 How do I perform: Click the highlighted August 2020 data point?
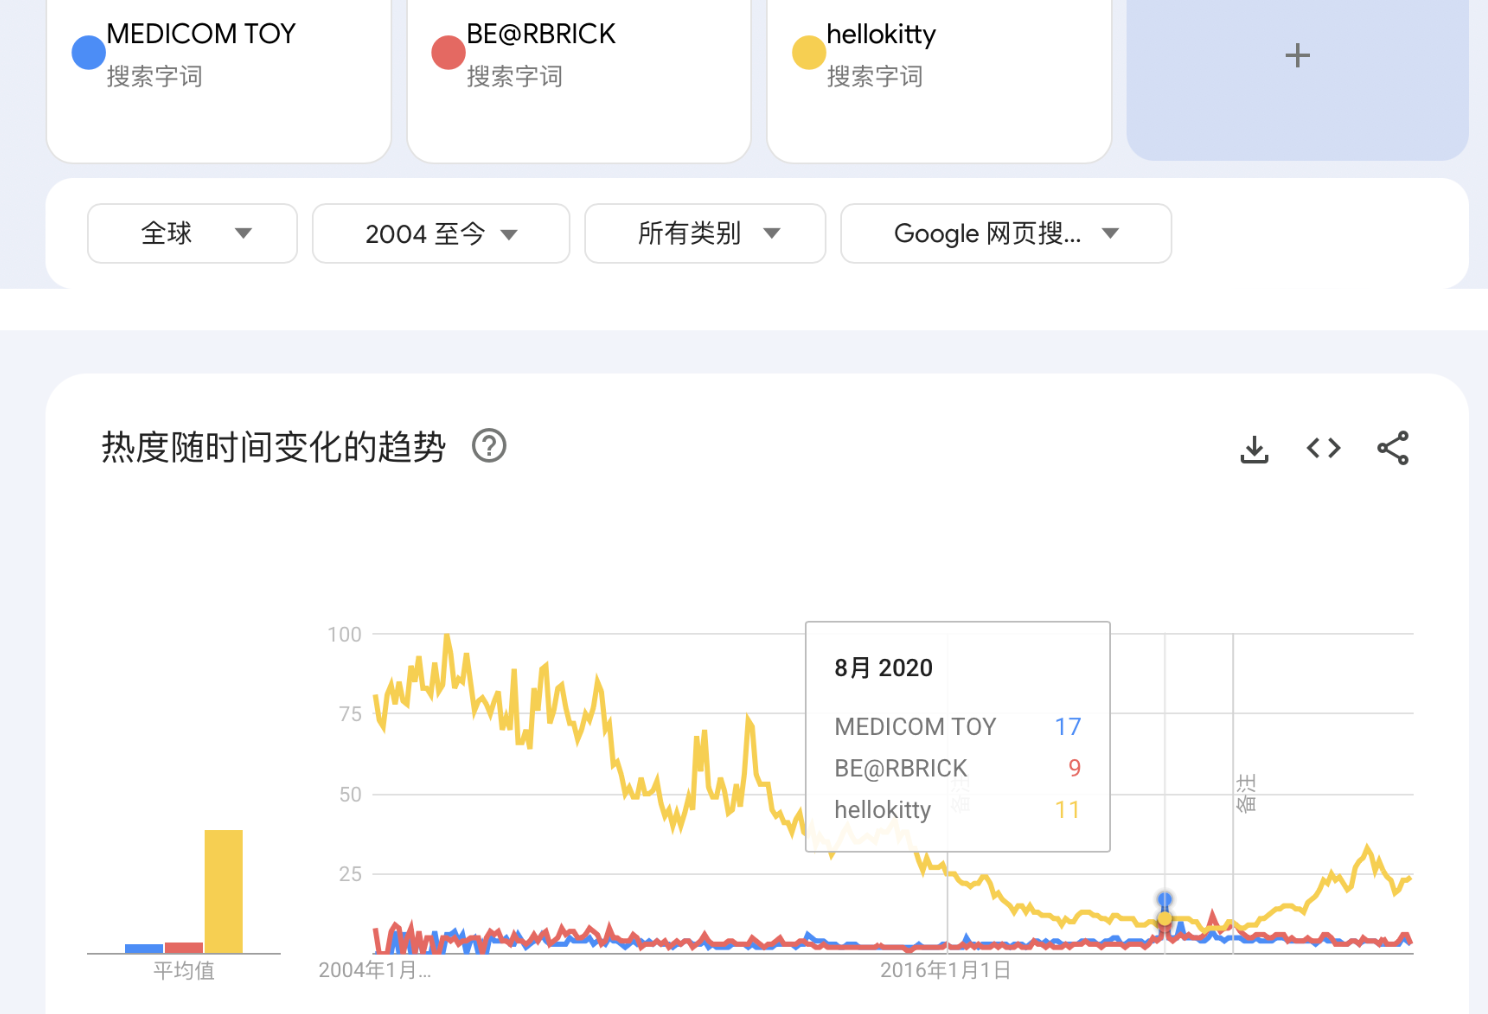[x=1165, y=918]
